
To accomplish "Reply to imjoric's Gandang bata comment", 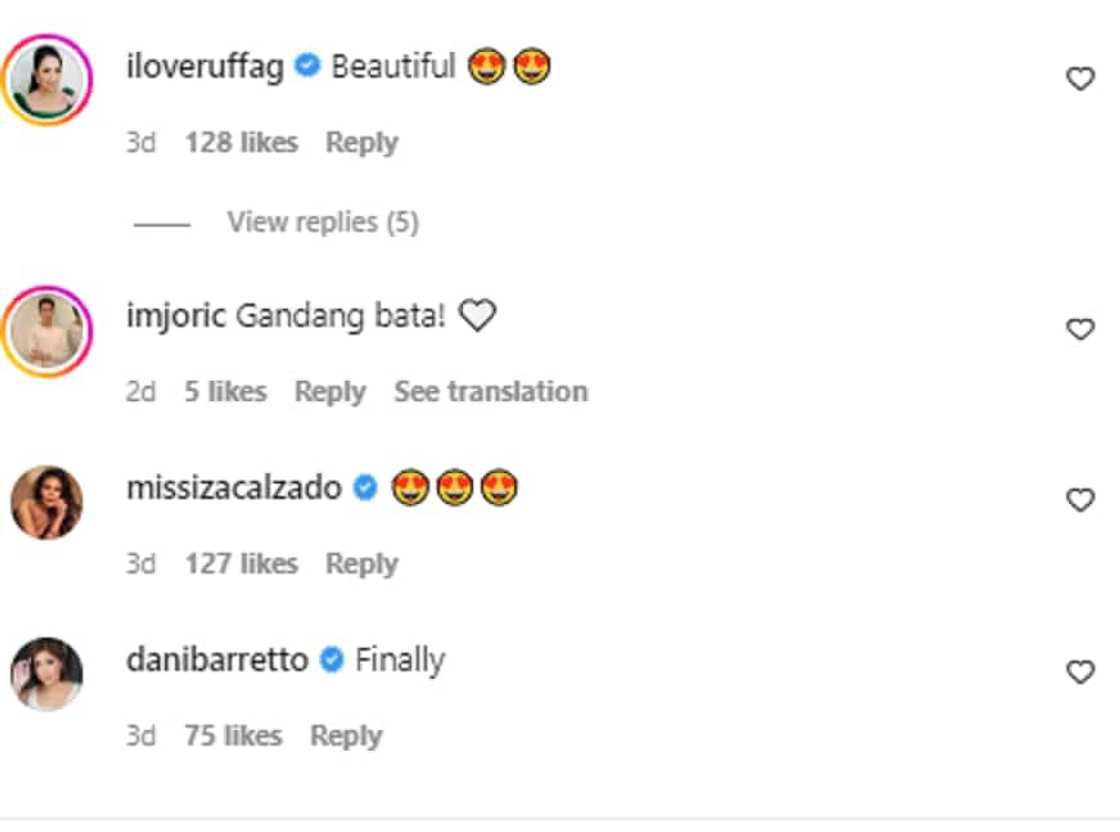I will click(330, 391).
